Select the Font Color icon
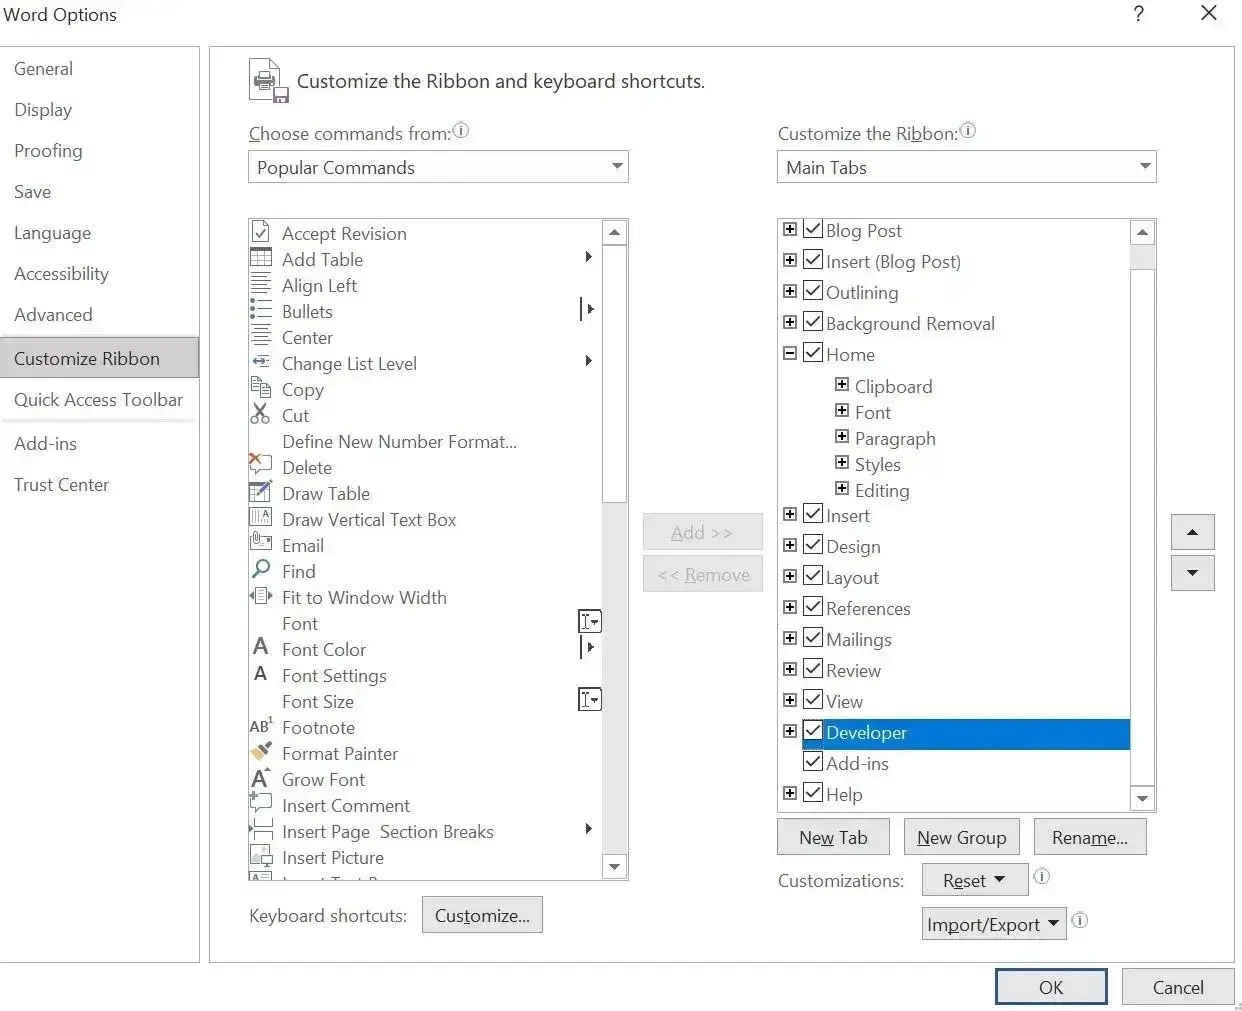Image resolution: width=1242 pixels, height=1011 pixels. pyautogui.click(x=260, y=649)
